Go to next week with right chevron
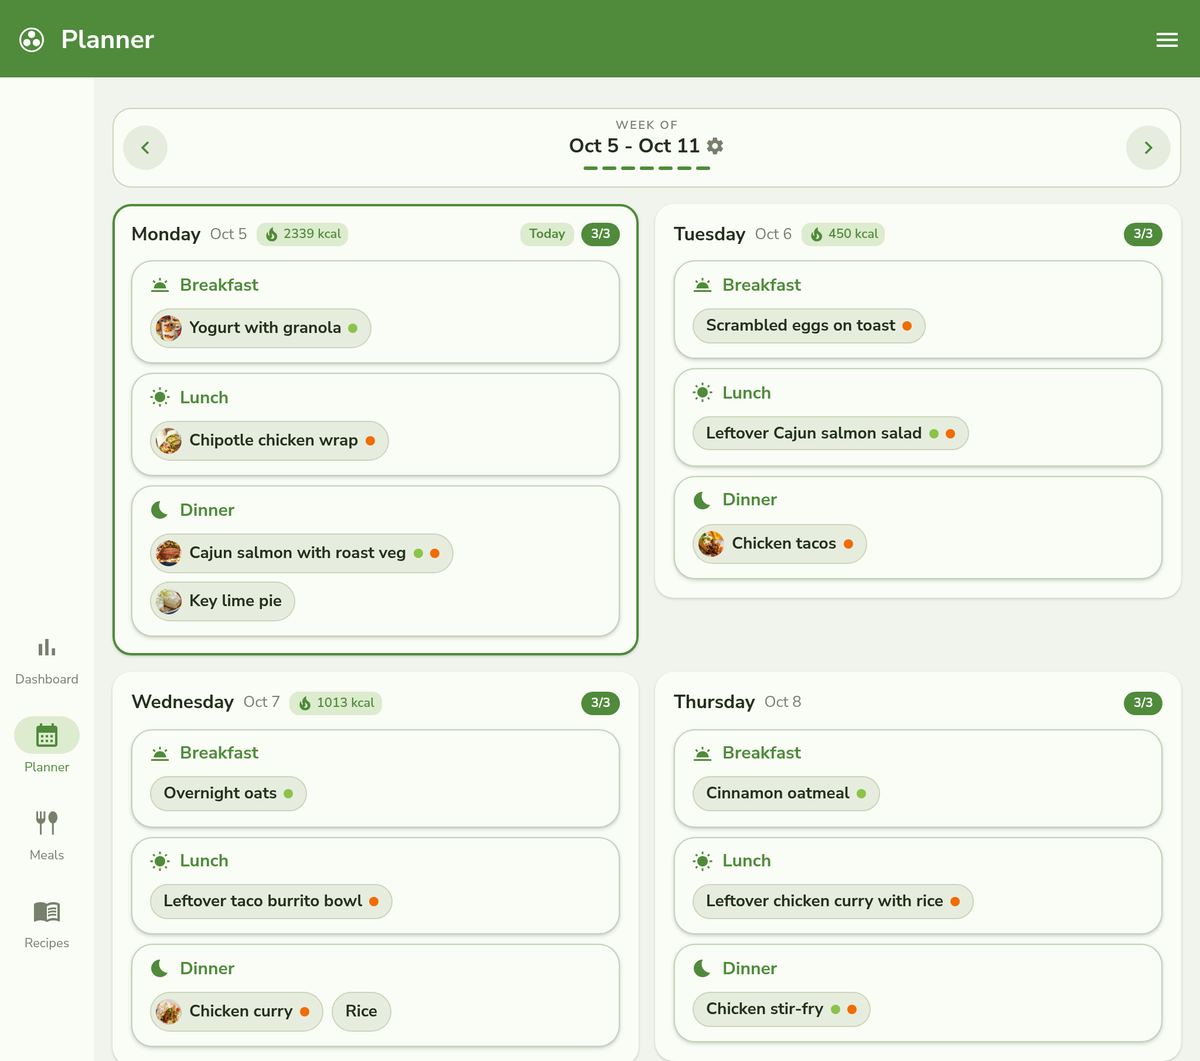 click(x=1148, y=148)
